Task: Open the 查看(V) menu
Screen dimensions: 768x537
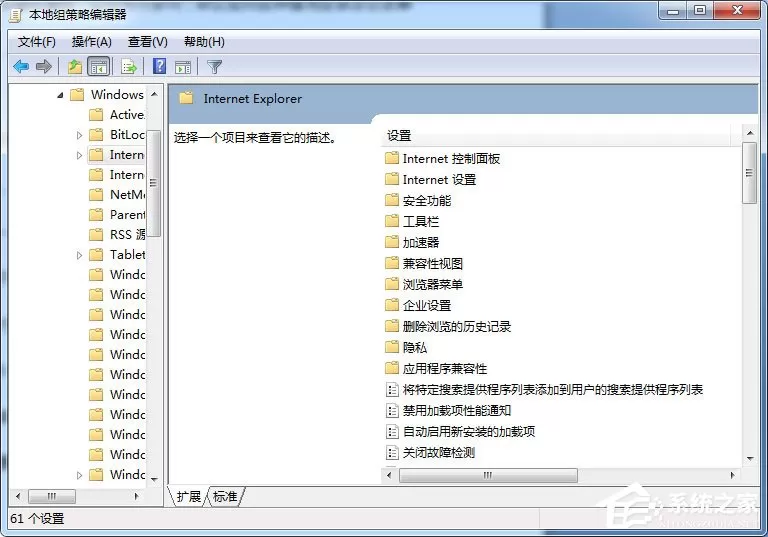Action: 147,42
